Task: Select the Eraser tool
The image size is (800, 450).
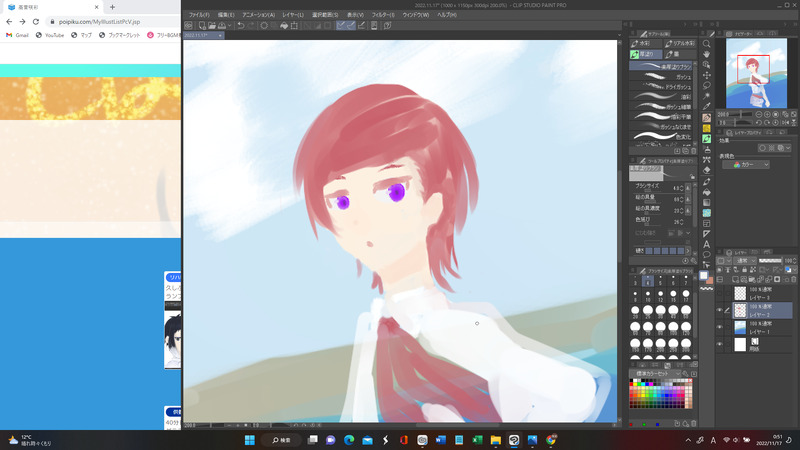Action: 707,170
